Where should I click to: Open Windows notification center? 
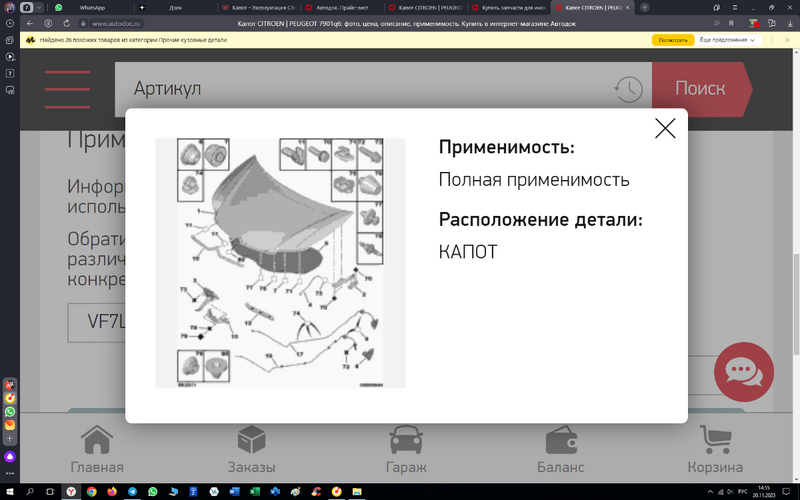786,492
